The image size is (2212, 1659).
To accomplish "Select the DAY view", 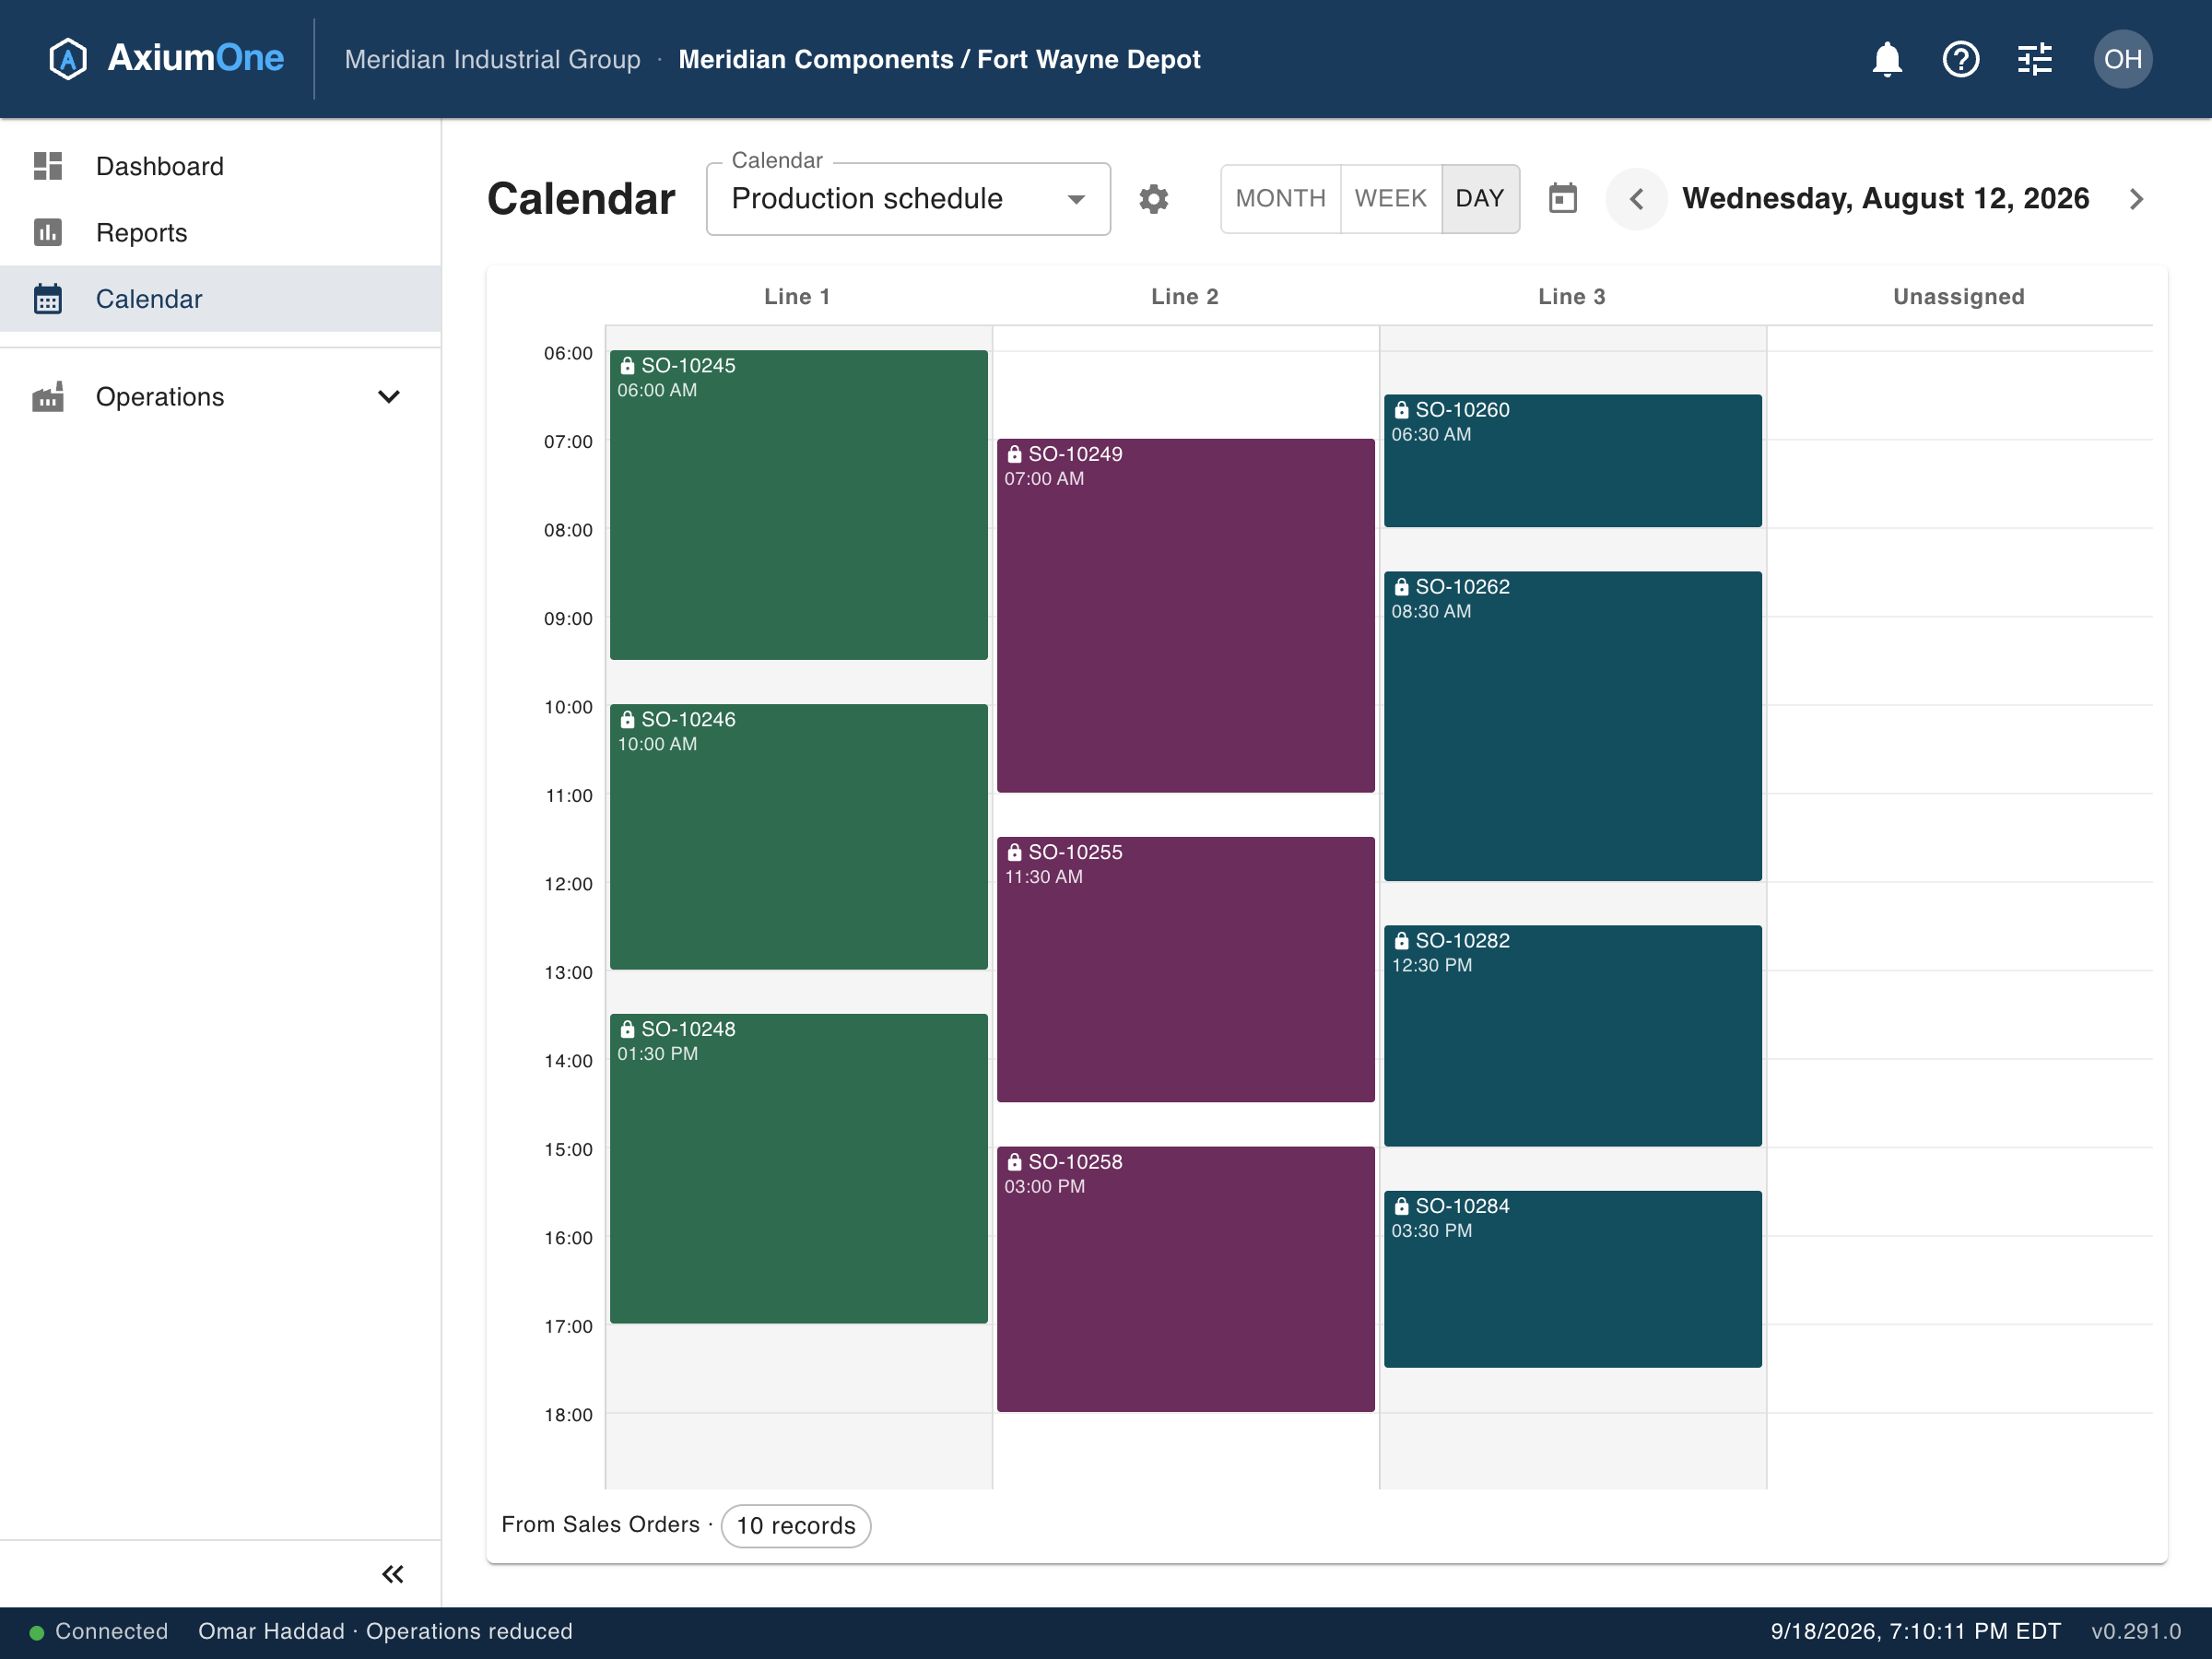I will 1480,199.
